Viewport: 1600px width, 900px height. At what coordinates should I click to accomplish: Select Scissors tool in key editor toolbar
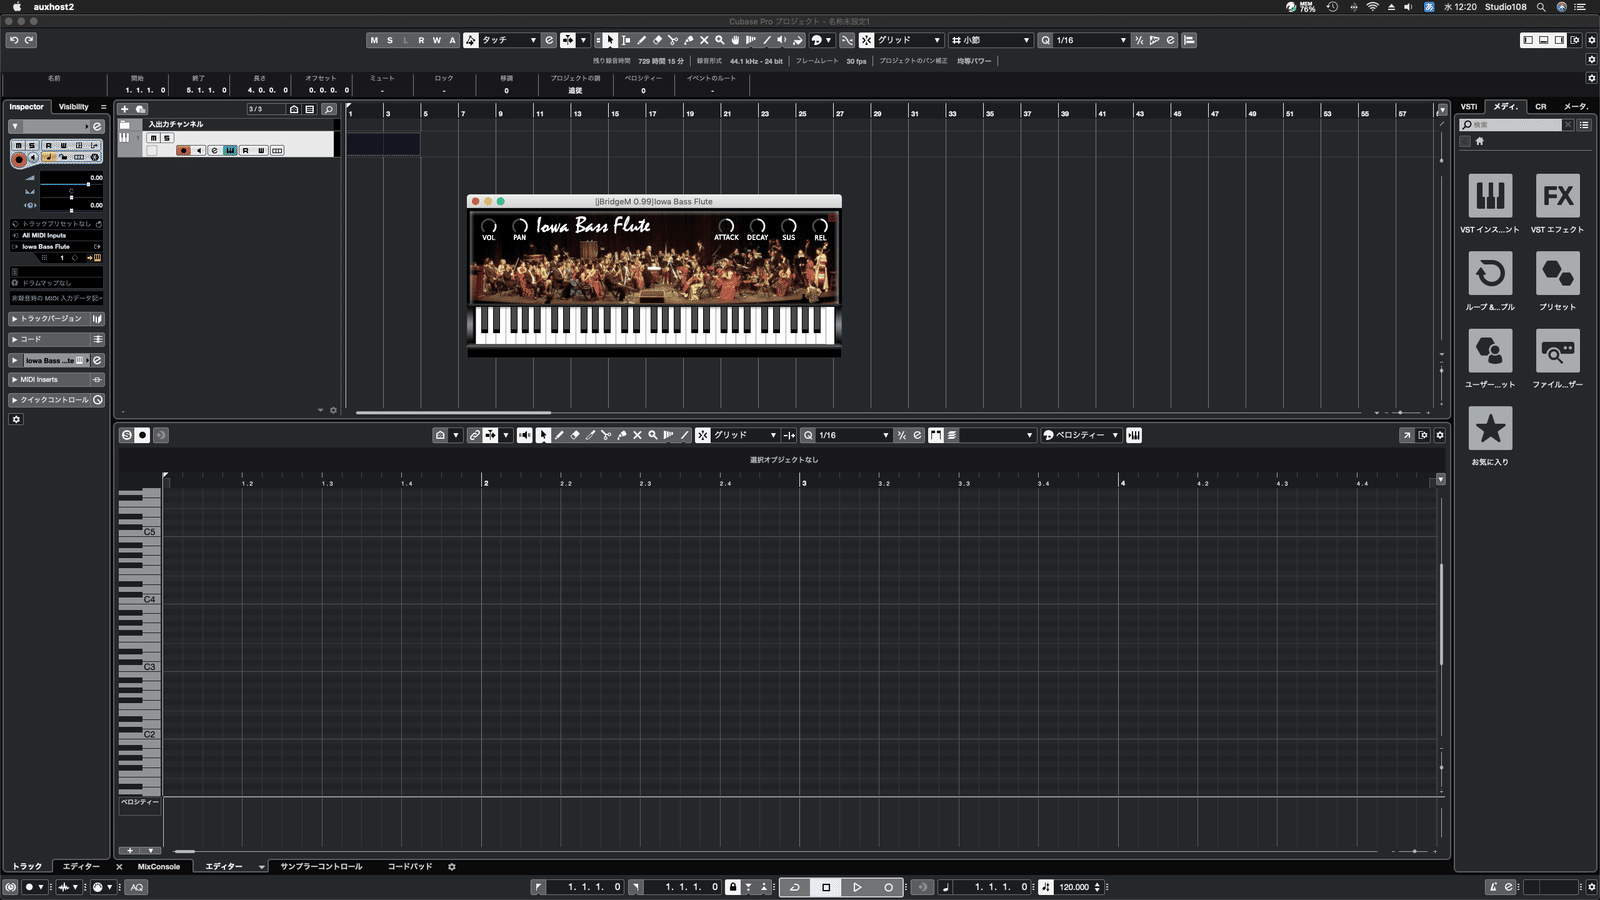click(x=606, y=435)
